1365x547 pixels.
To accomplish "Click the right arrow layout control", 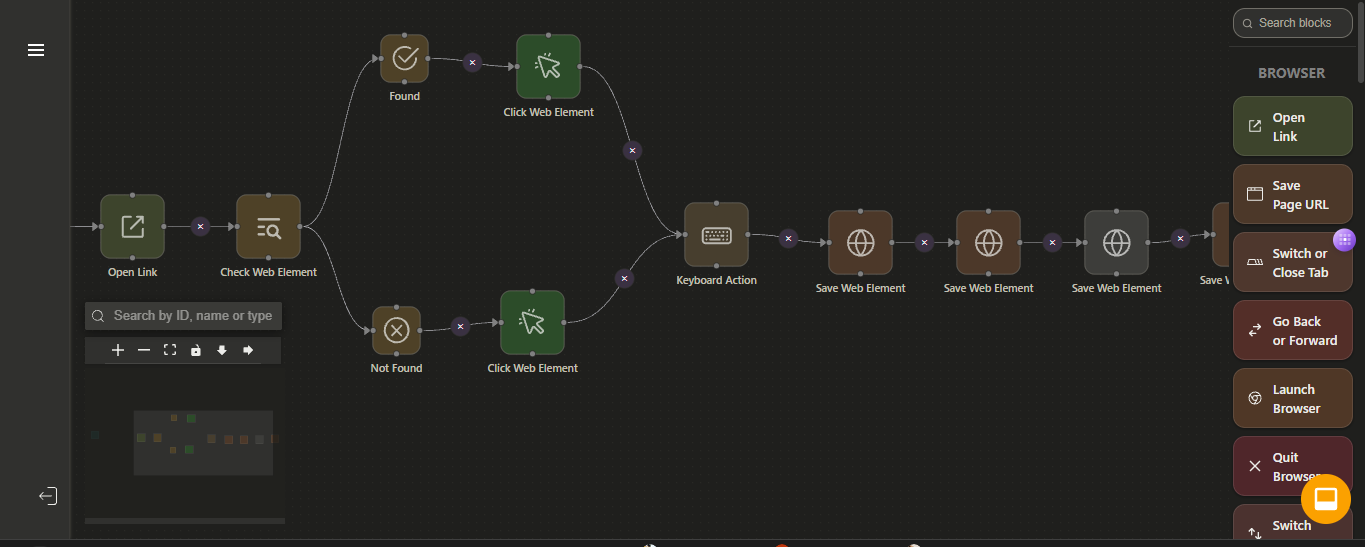I will tap(248, 350).
